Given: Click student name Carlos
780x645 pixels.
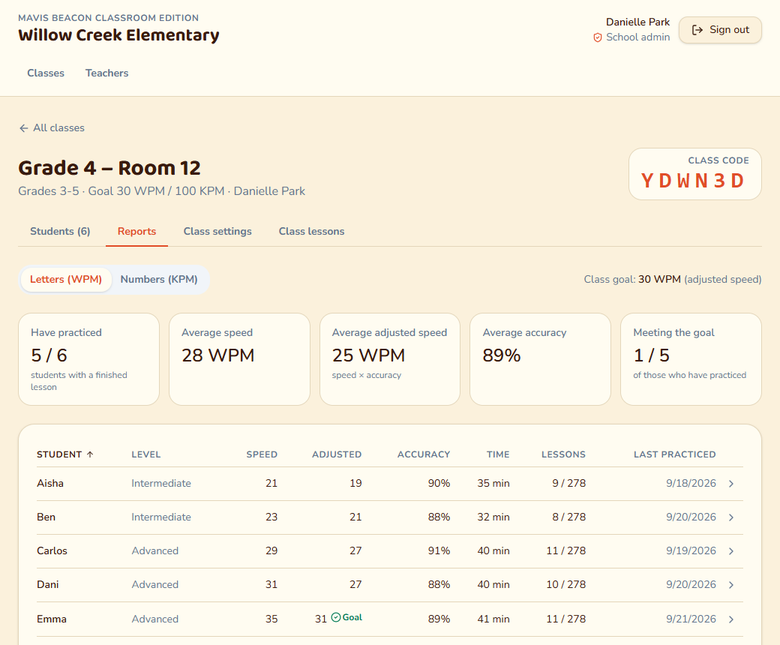Looking at the screenshot, I should (52, 551).
